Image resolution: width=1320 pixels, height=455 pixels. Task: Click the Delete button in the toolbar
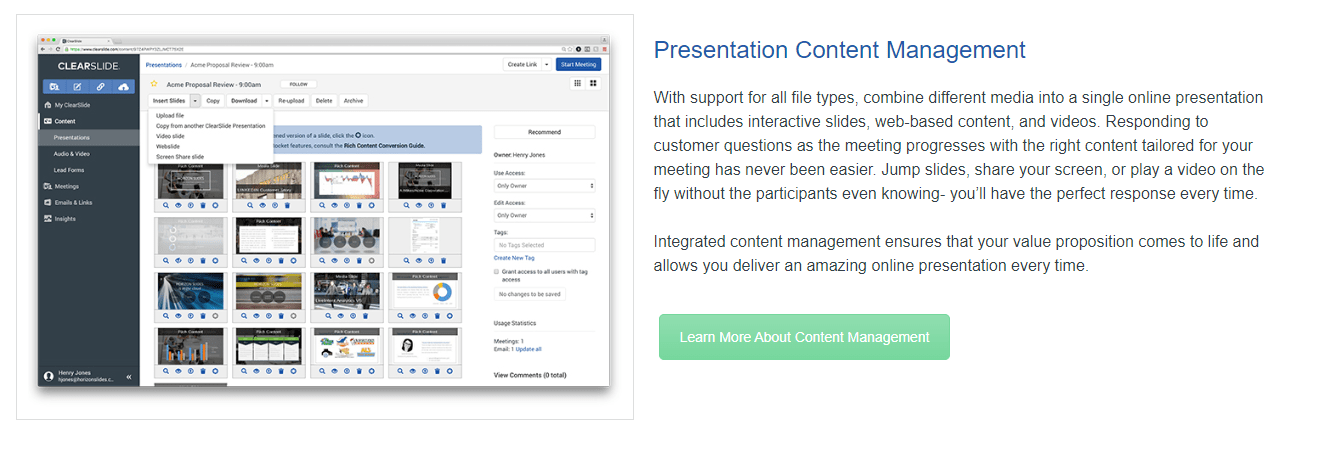[x=324, y=101]
